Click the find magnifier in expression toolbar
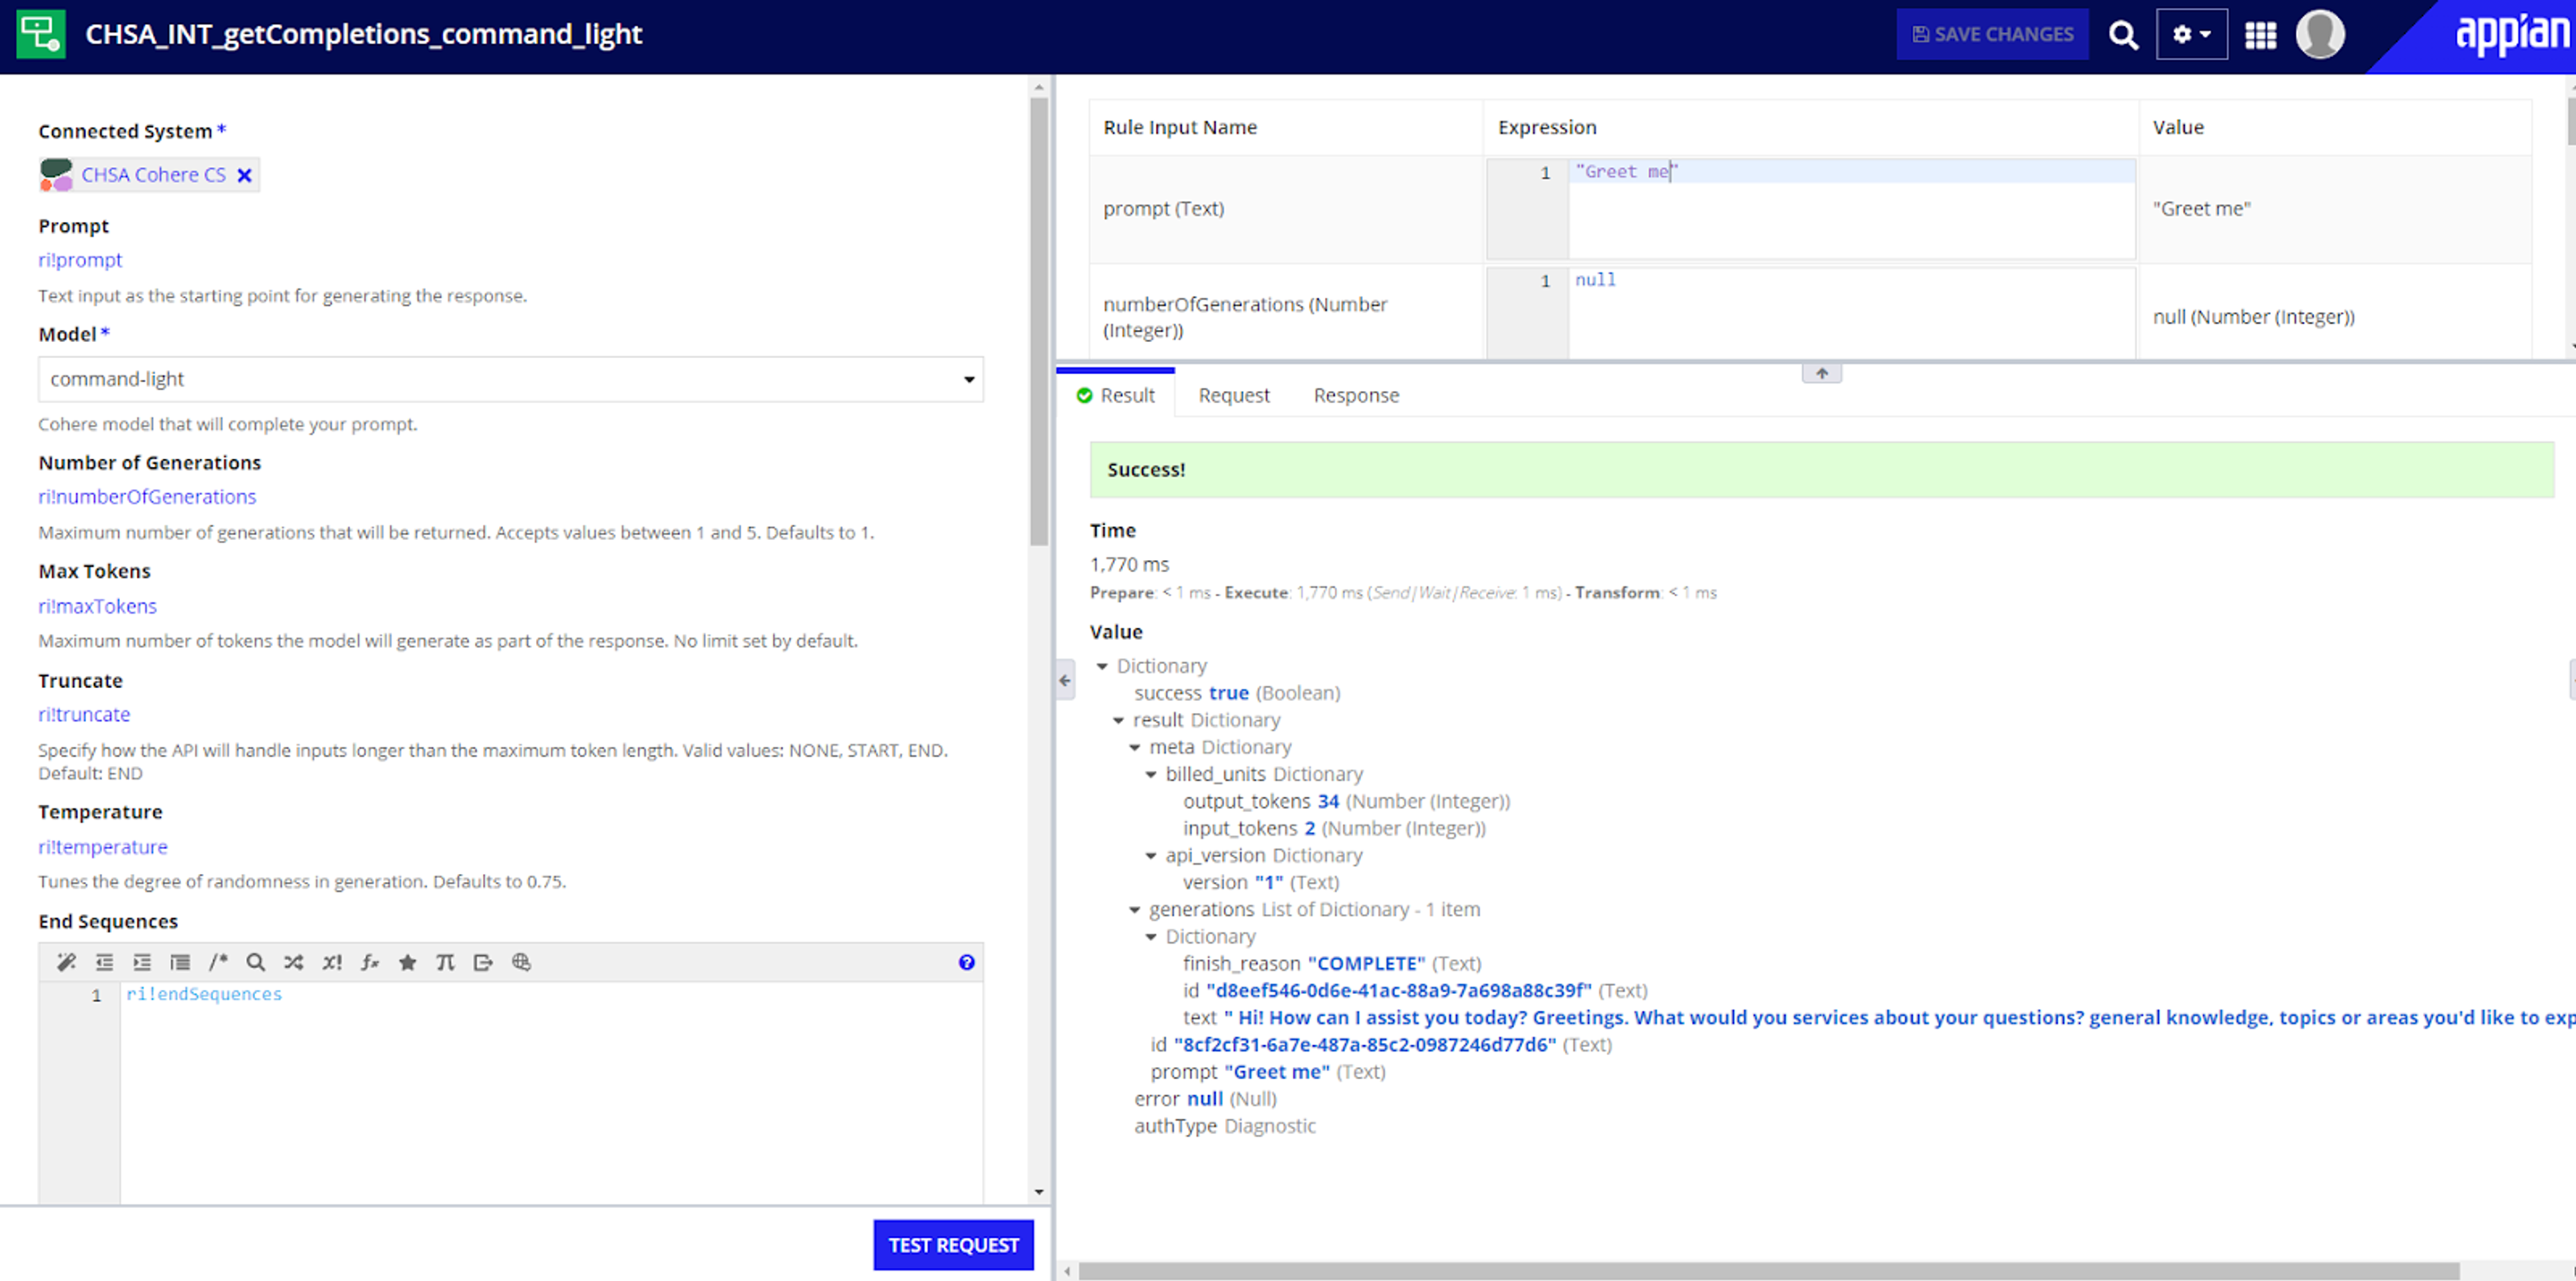Screen dimensions: 2576x1281 coord(256,962)
